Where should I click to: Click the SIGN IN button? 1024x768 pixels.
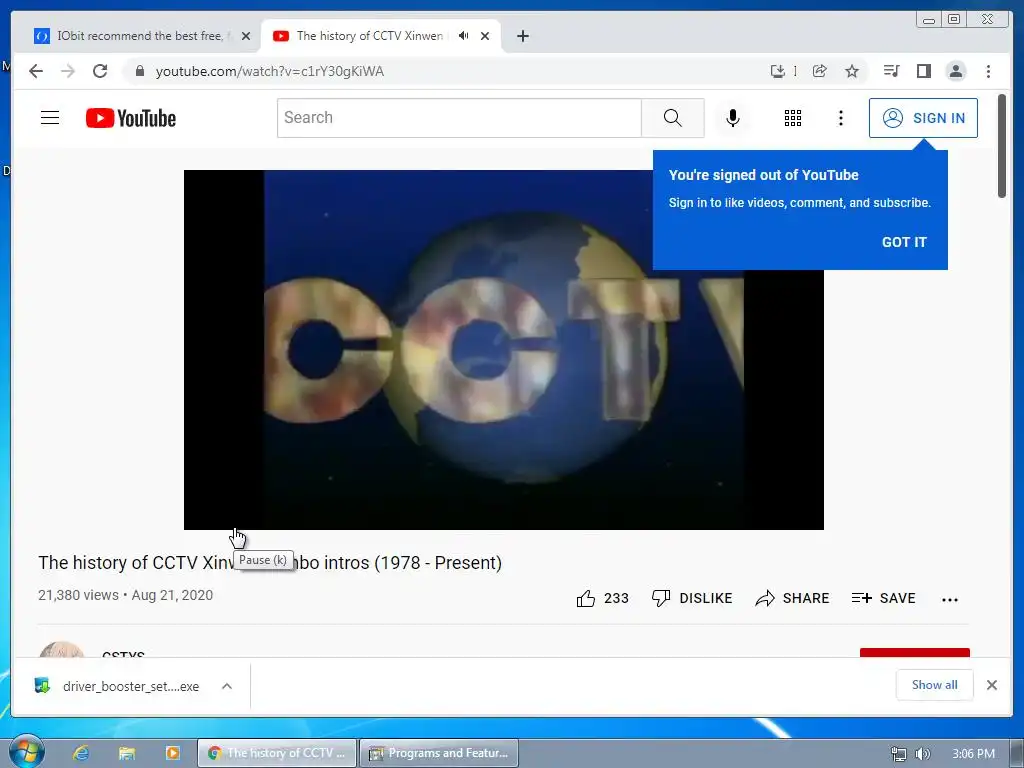coord(923,118)
